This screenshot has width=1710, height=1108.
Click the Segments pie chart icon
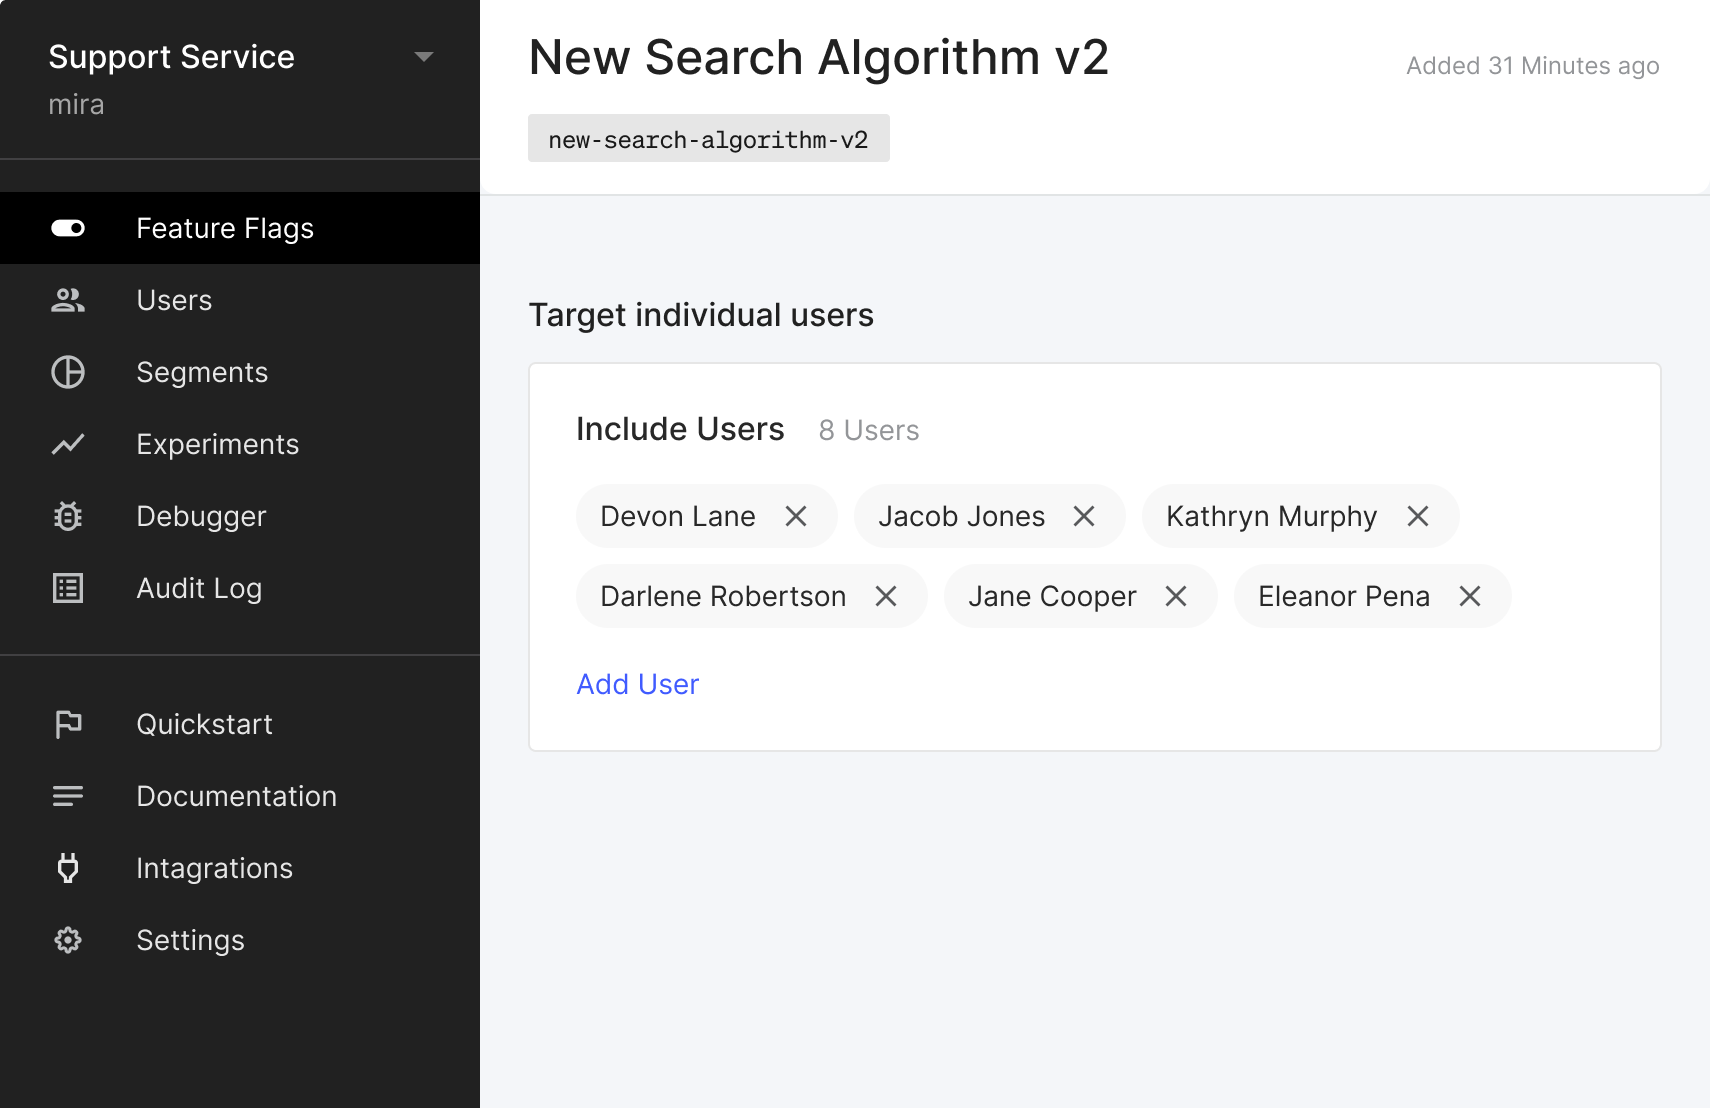click(68, 372)
